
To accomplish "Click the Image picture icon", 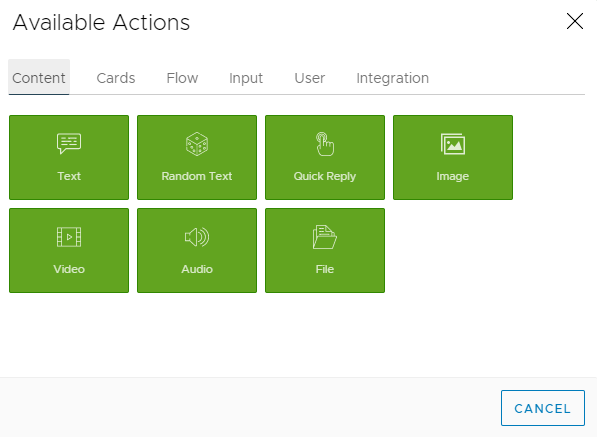I will pos(453,144).
